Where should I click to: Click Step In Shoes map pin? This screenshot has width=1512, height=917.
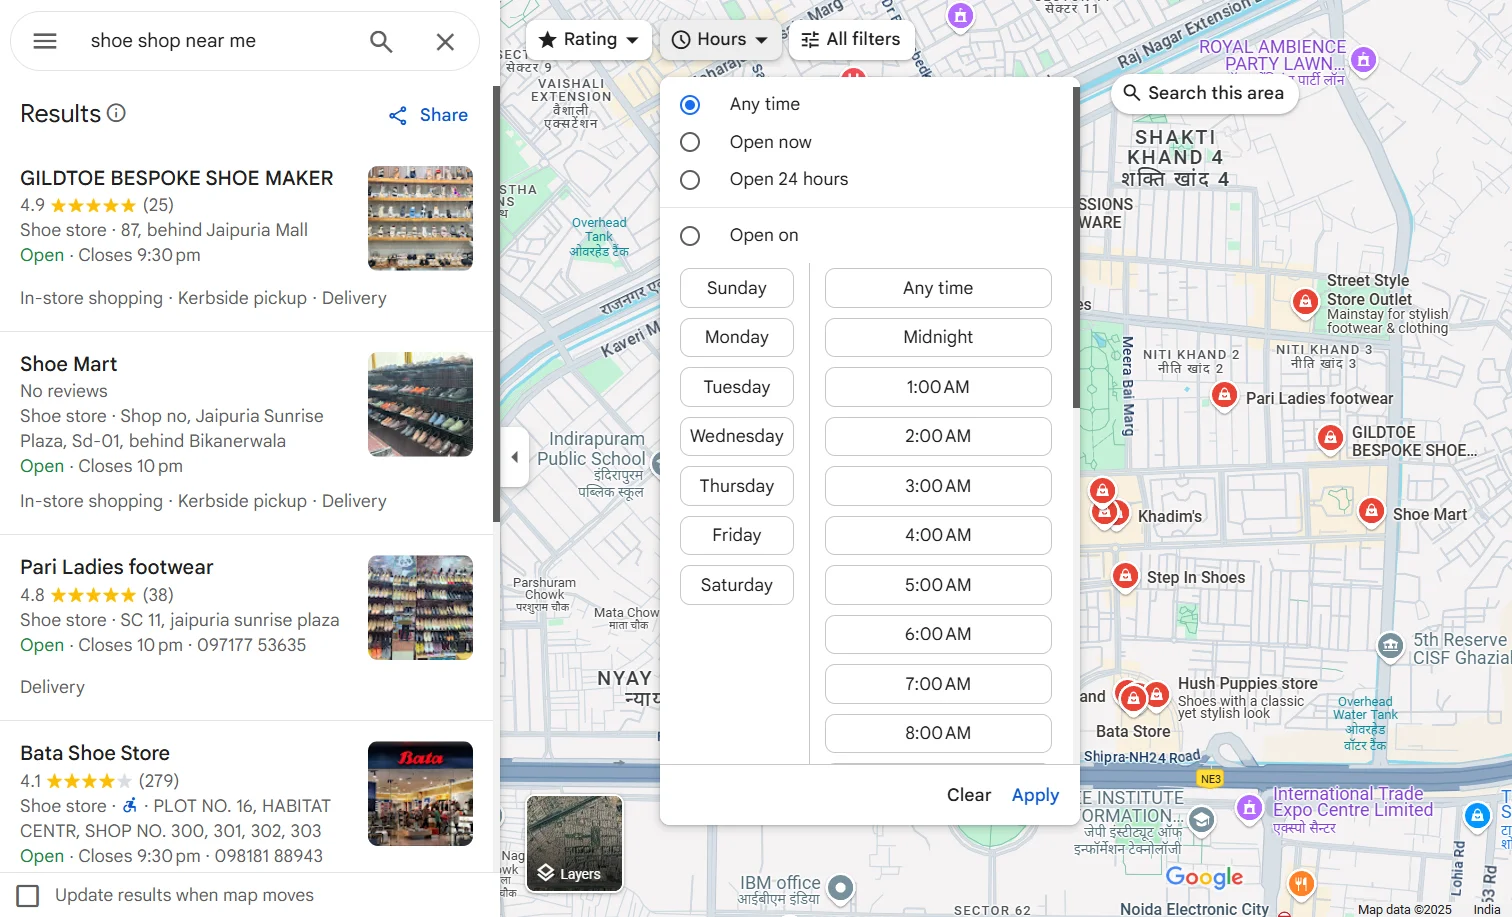1125,576
